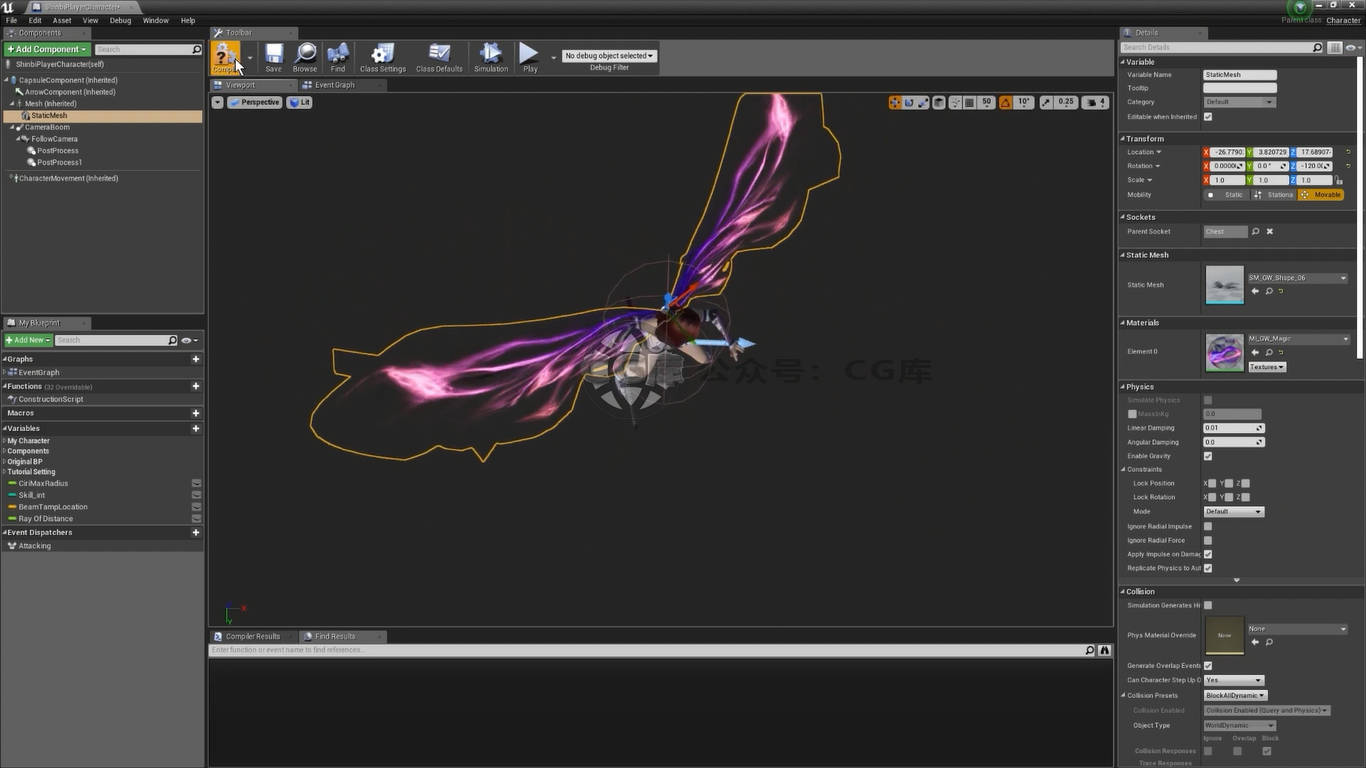Clear the Parent Socket with X
Image resolution: width=1366 pixels, height=768 pixels.
click(x=1270, y=231)
